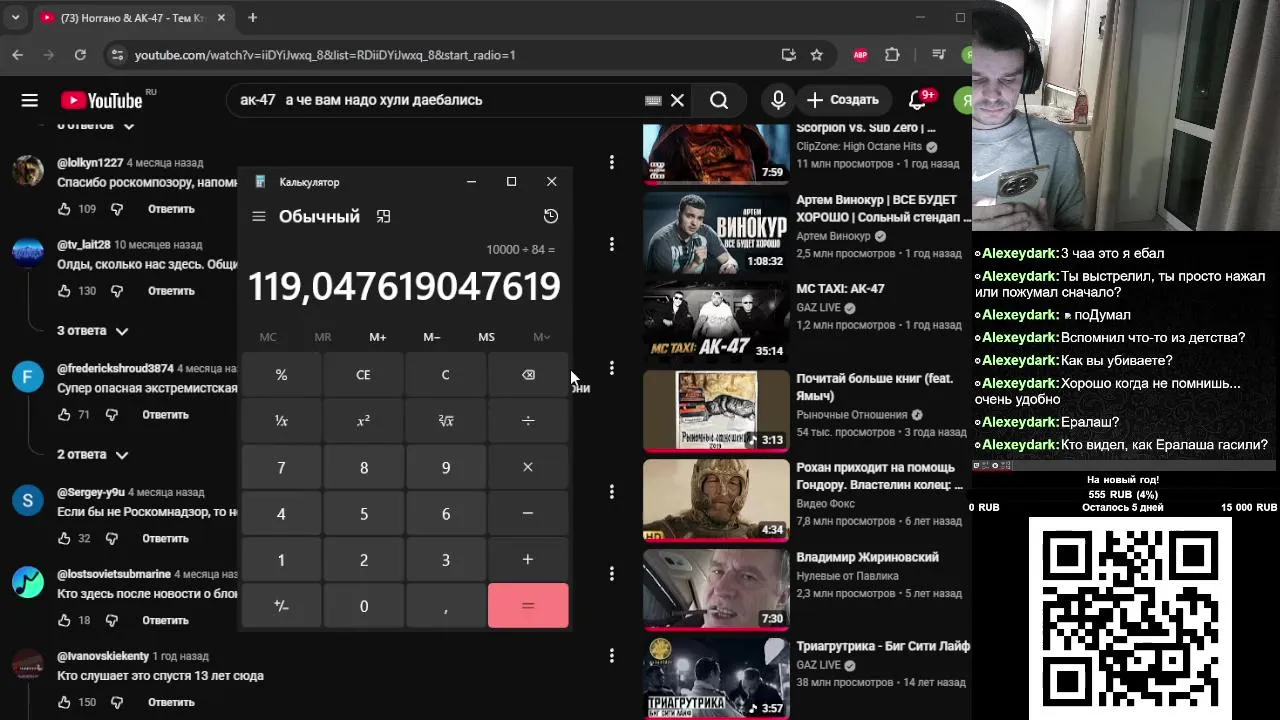Open Триагрутрика - Биг Сити Лайф title

(883, 646)
